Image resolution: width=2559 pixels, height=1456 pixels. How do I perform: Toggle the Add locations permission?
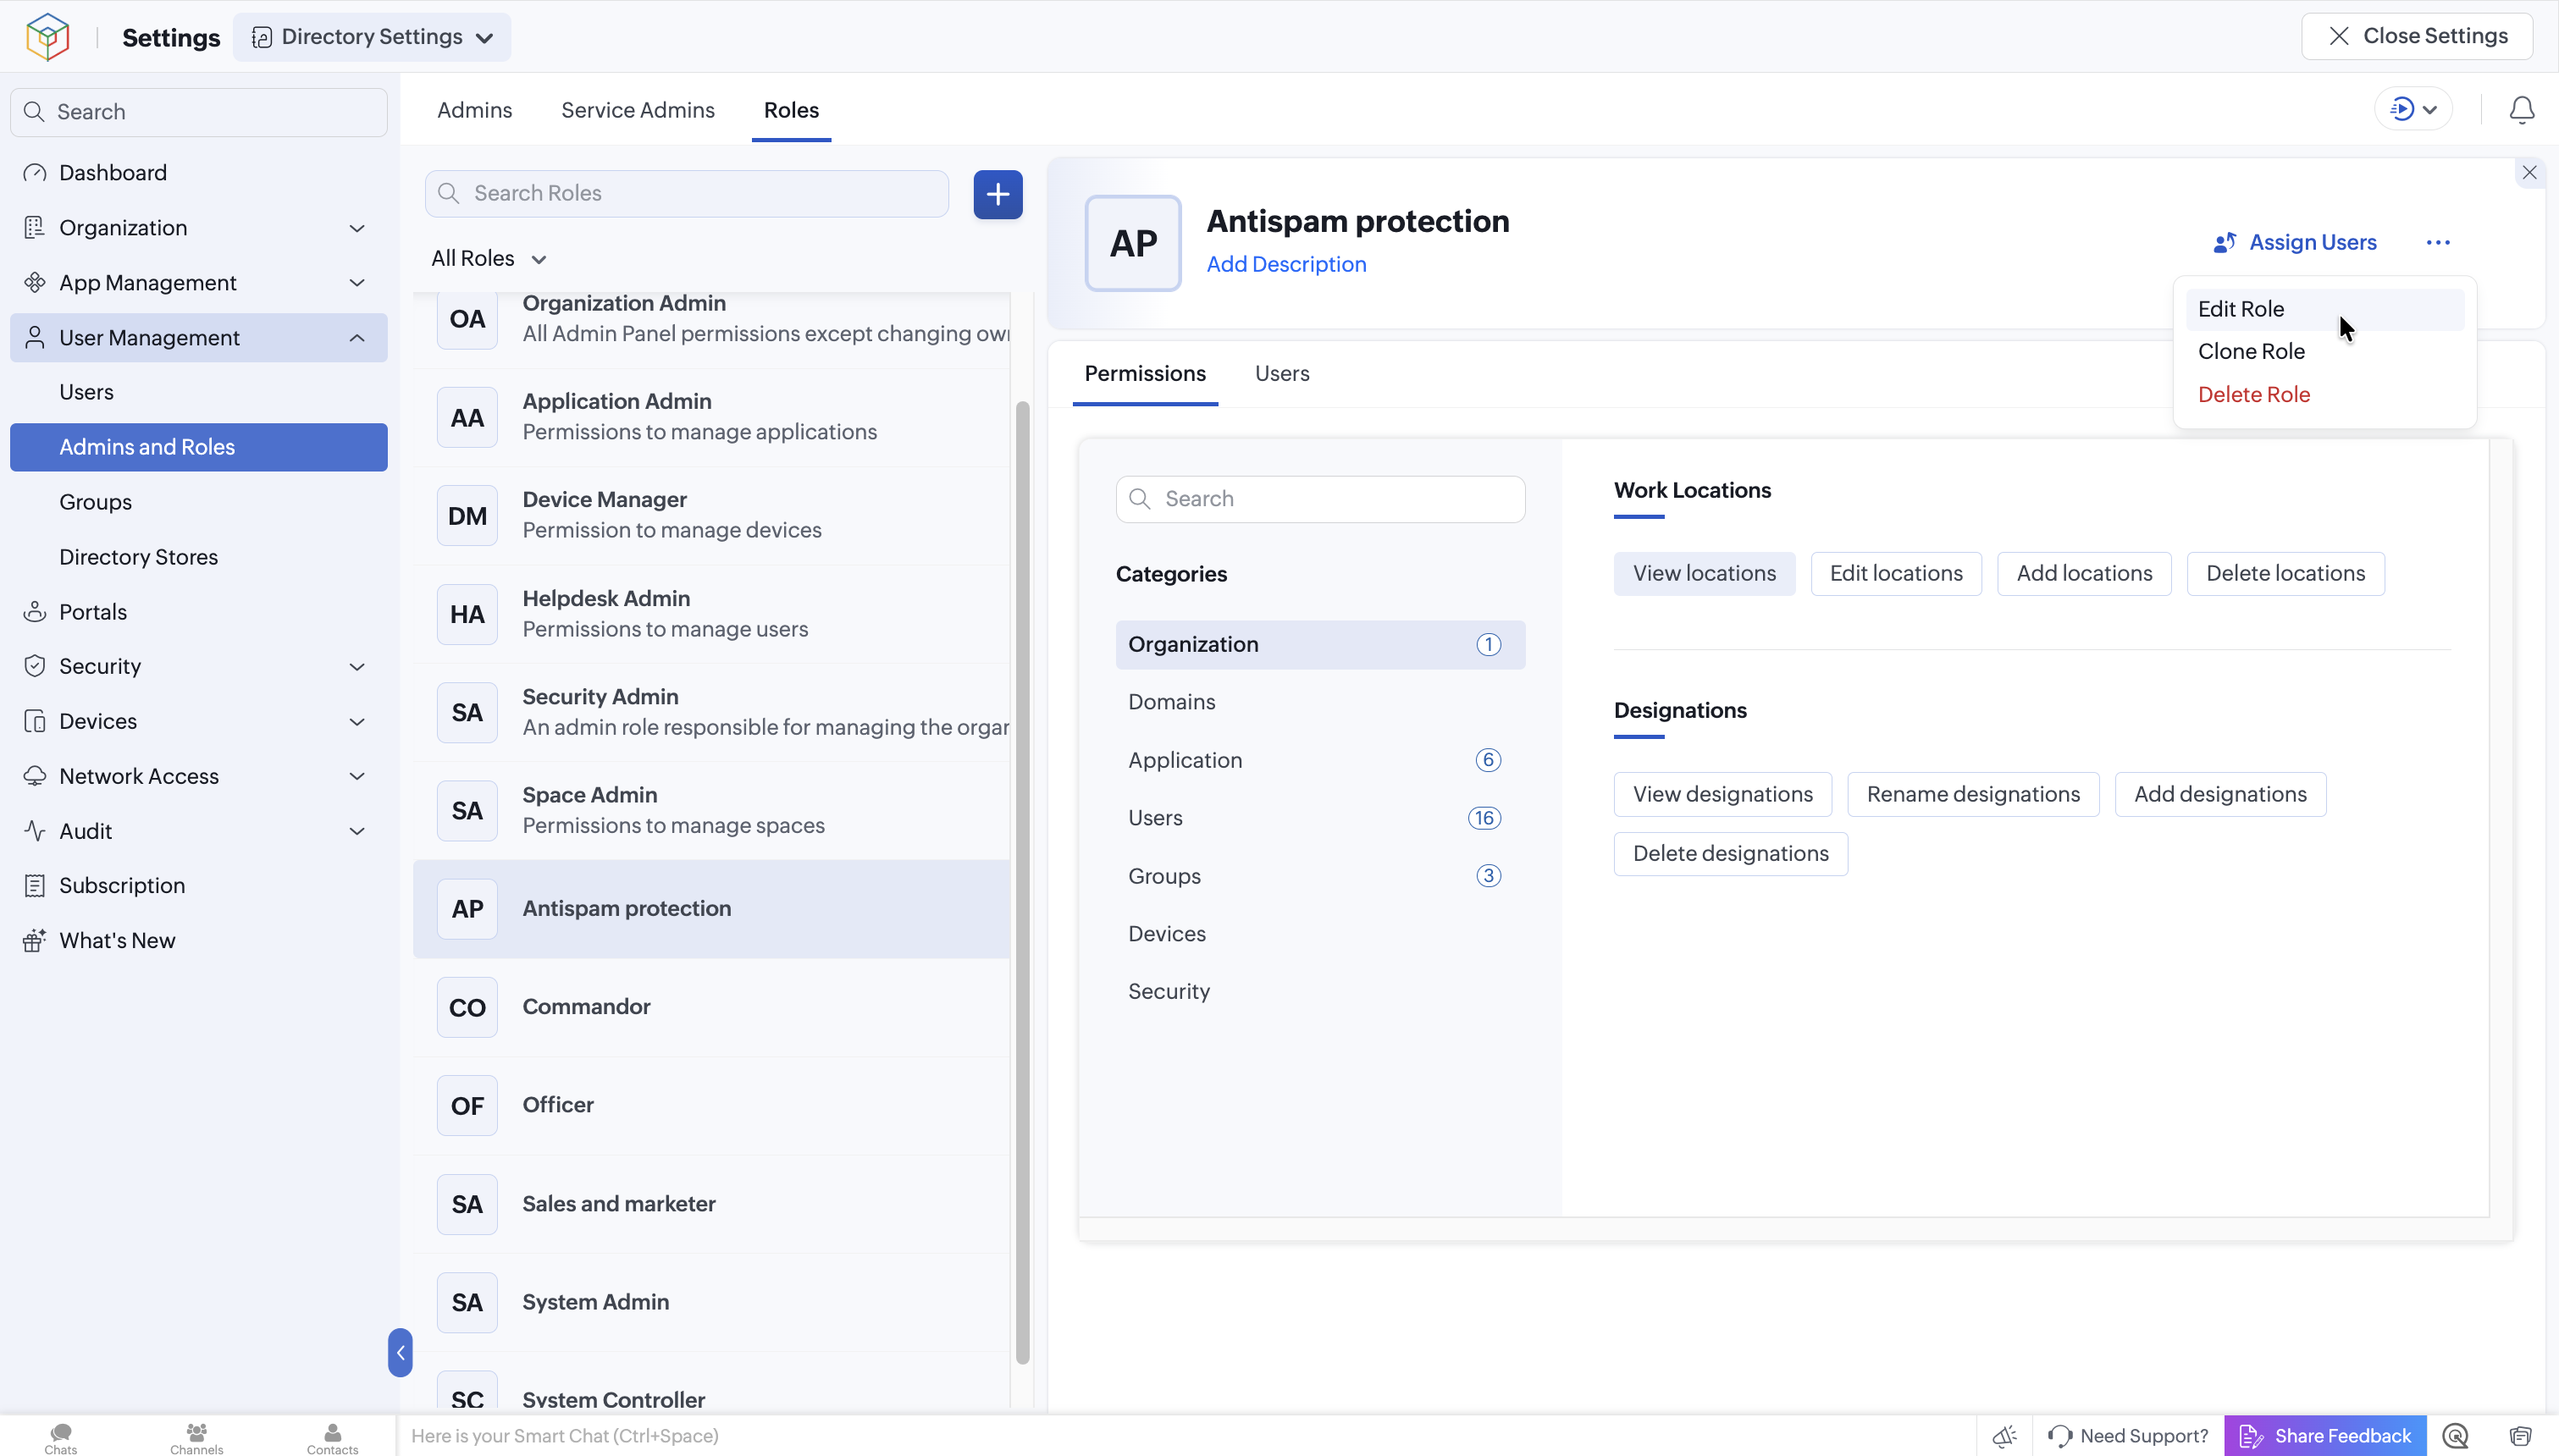[2083, 573]
